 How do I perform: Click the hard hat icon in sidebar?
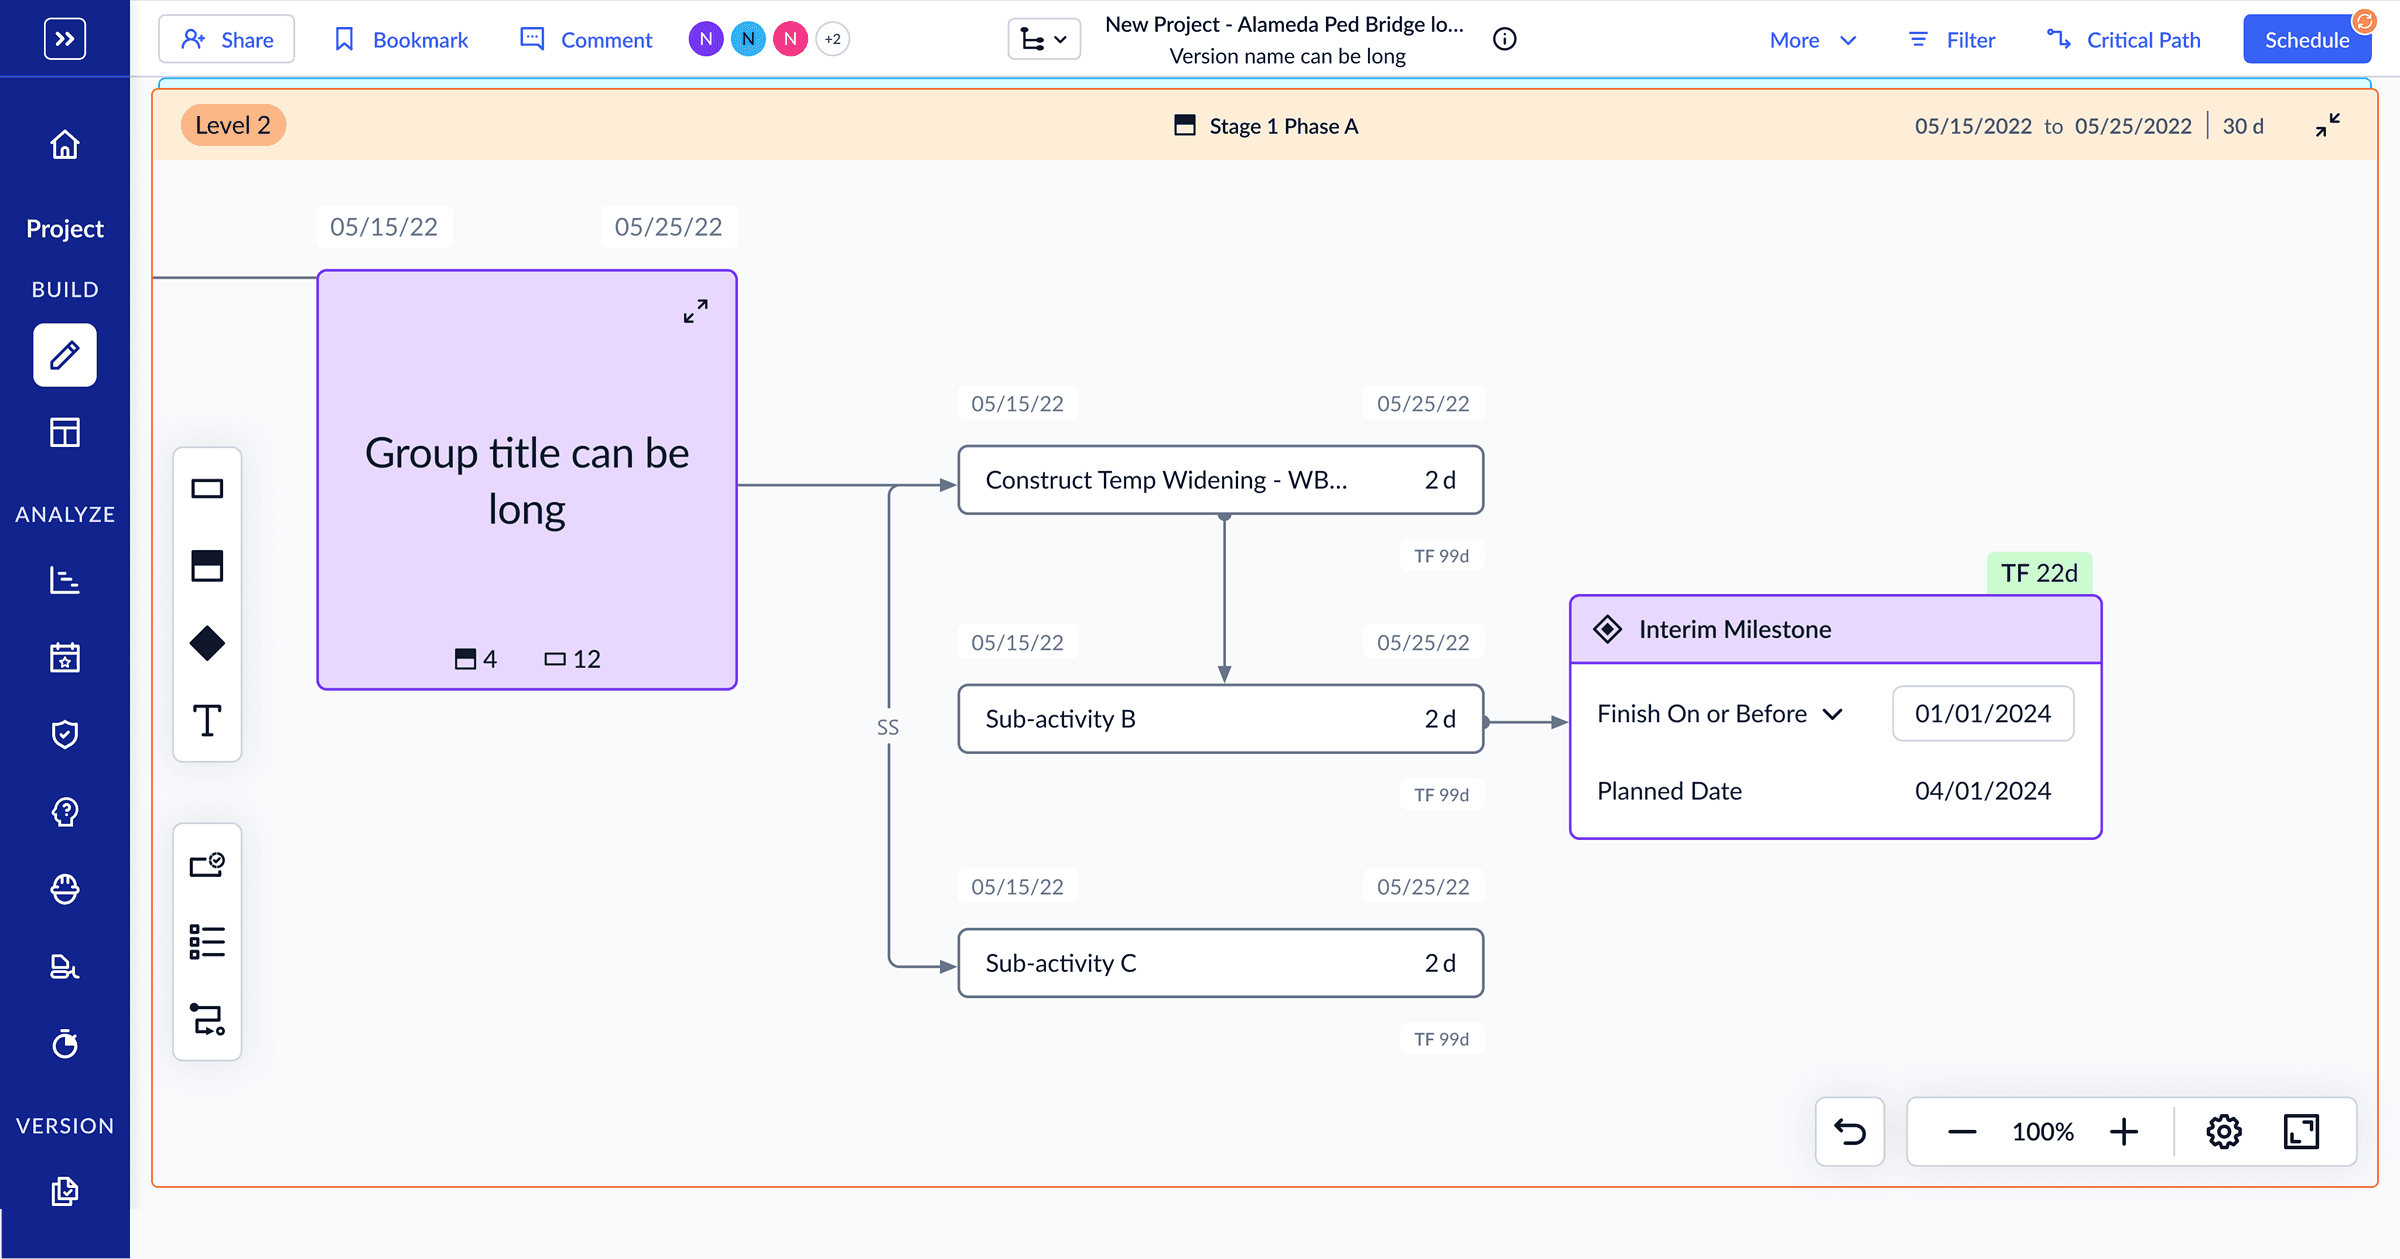65,889
